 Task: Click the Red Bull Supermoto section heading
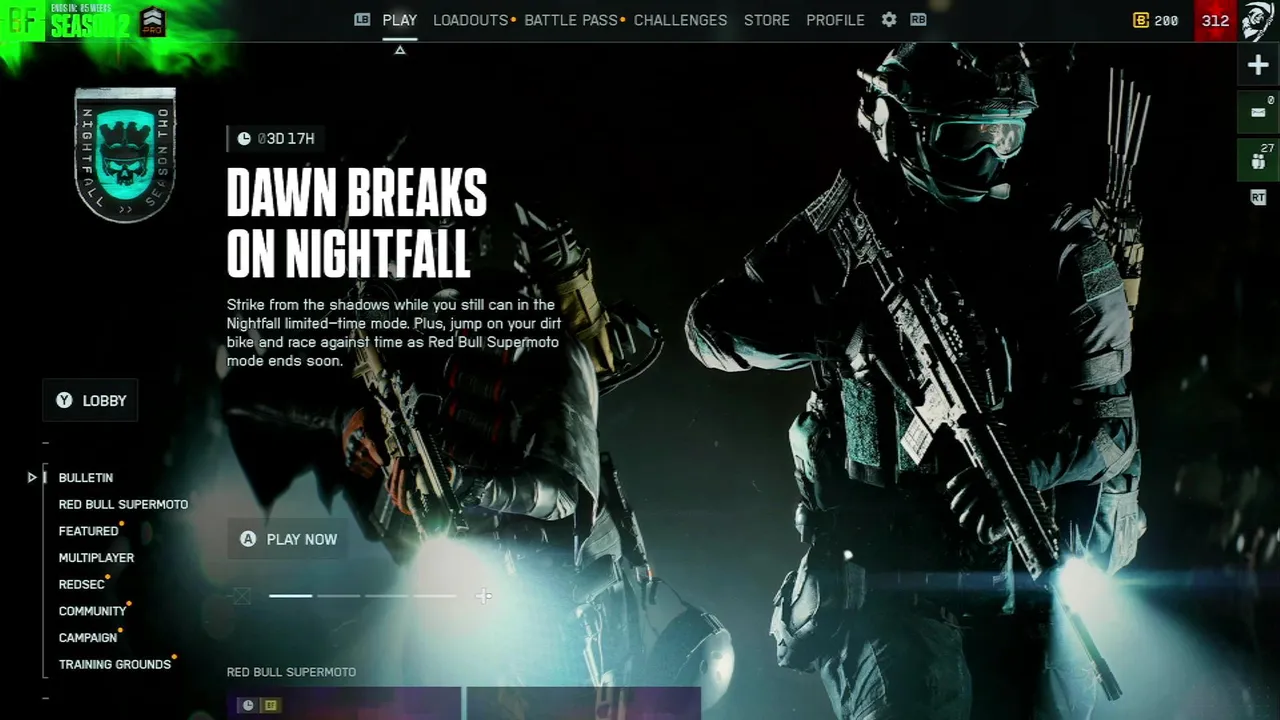[291, 672]
